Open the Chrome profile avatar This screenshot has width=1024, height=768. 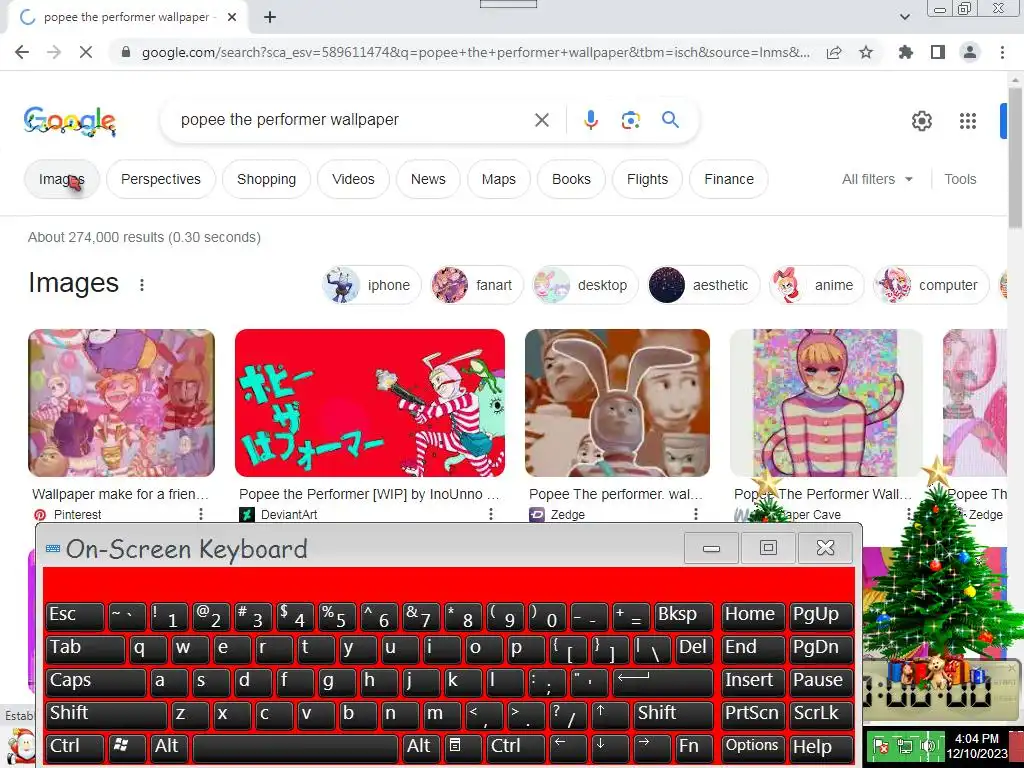pyautogui.click(x=970, y=52)
